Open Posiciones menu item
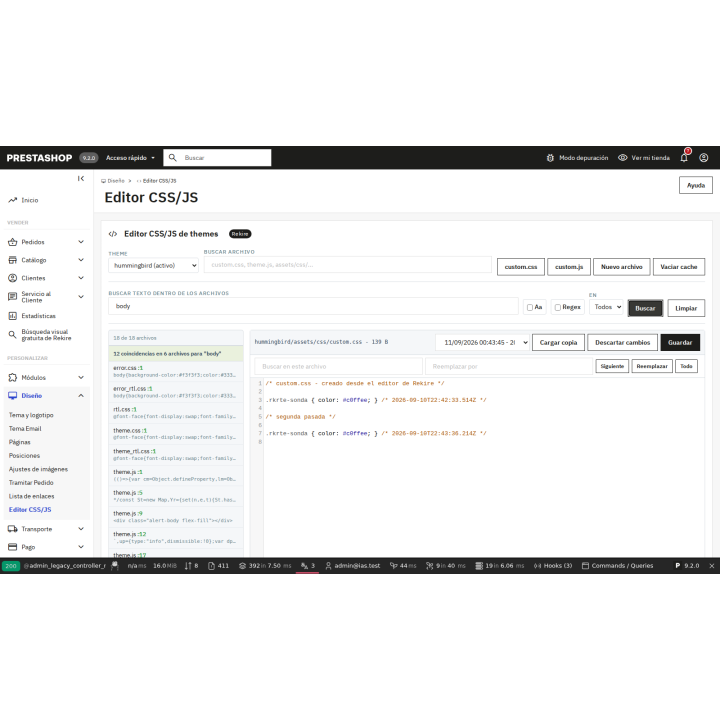720x720 pixels. [x=24, y=456]
